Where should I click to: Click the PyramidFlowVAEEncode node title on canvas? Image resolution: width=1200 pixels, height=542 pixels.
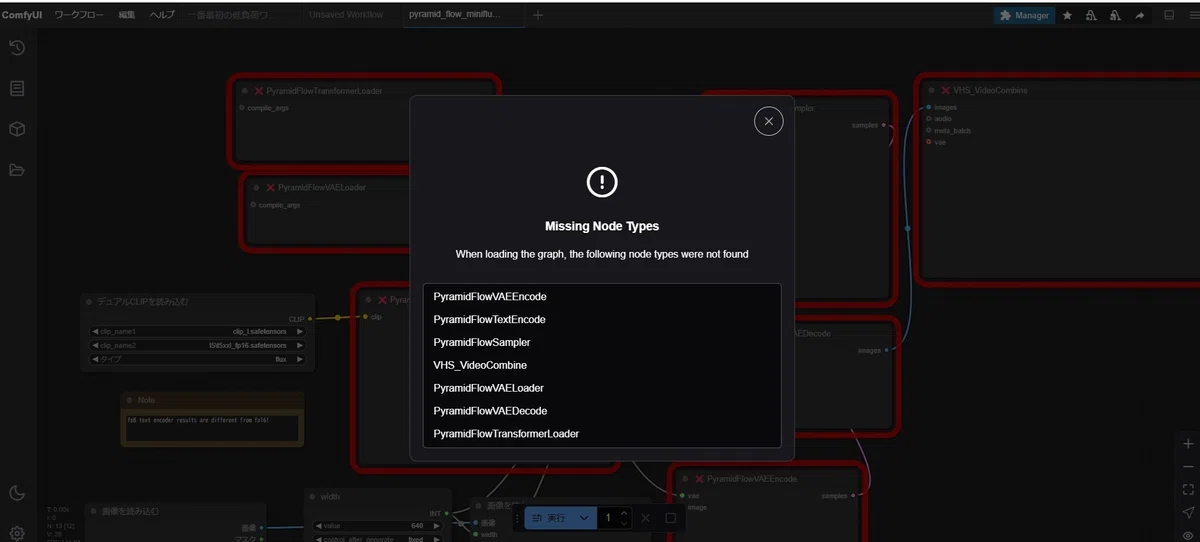[x=752, y=479]
